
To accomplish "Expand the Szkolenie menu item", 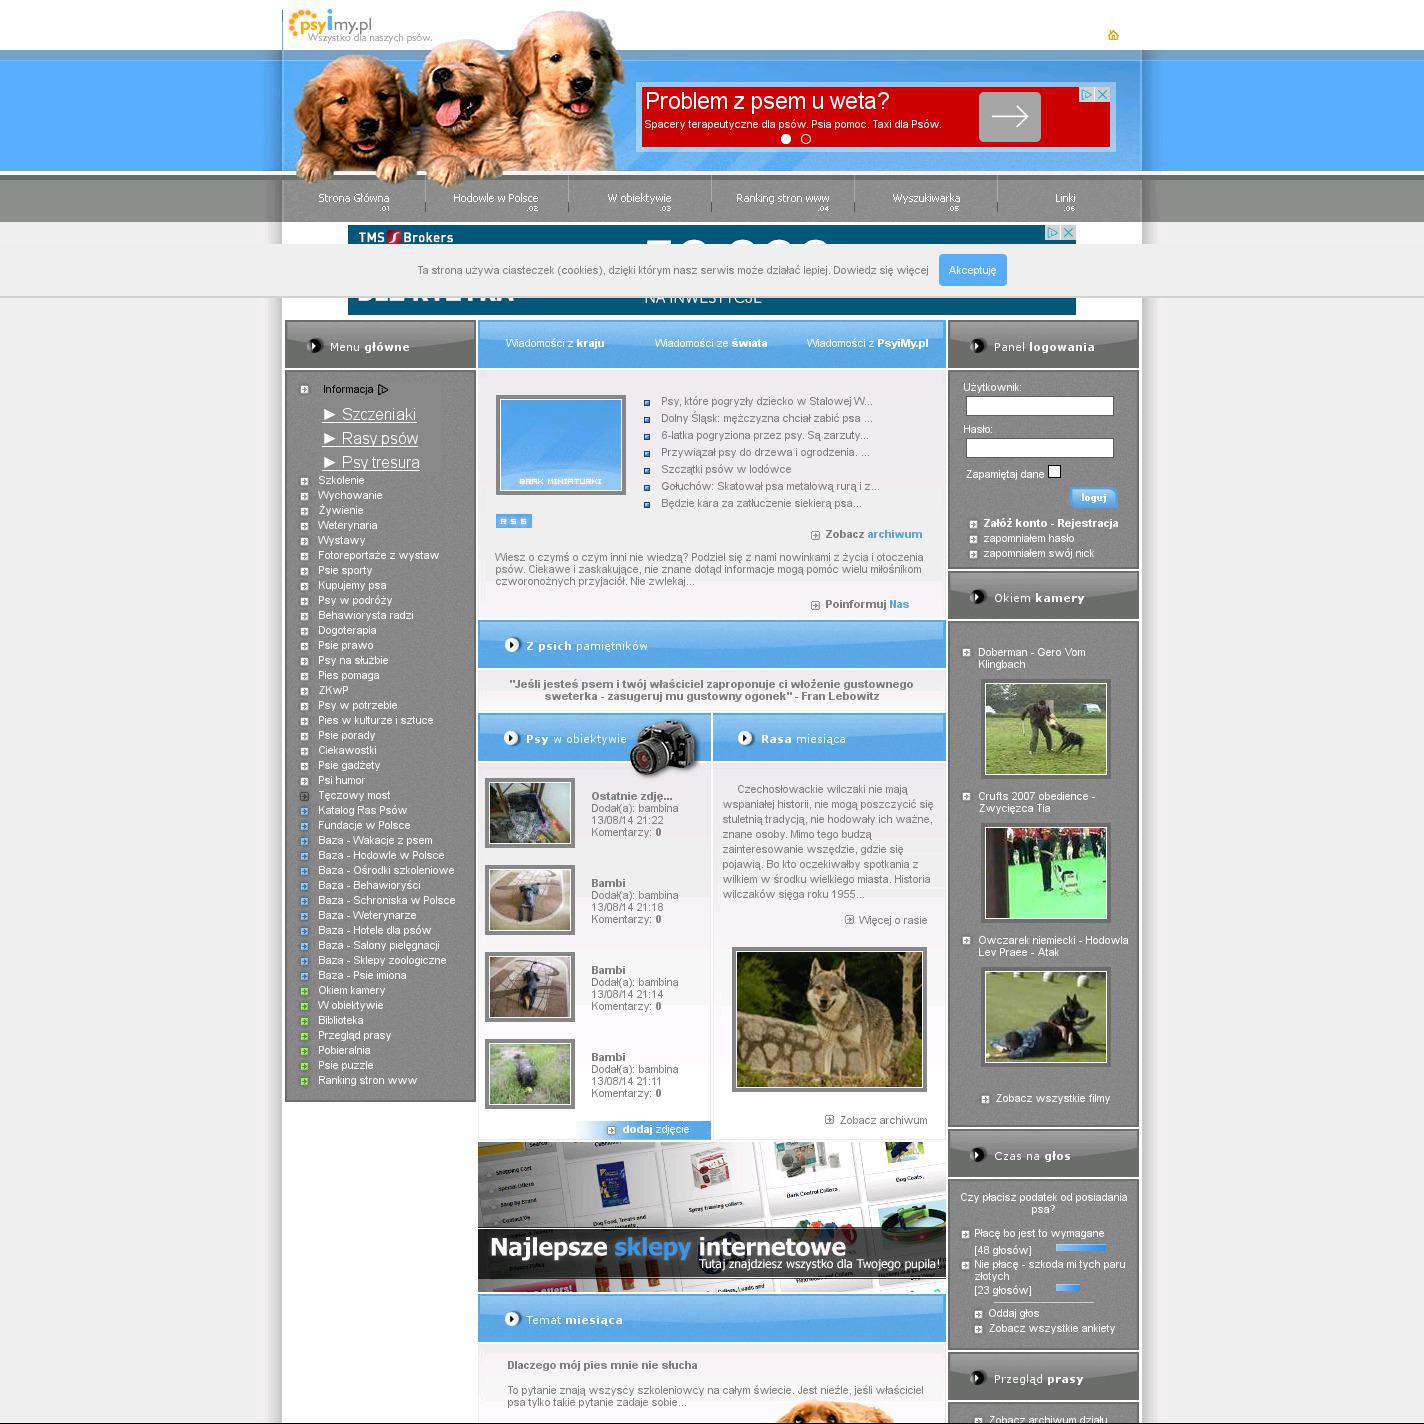I will coord(304,481).
